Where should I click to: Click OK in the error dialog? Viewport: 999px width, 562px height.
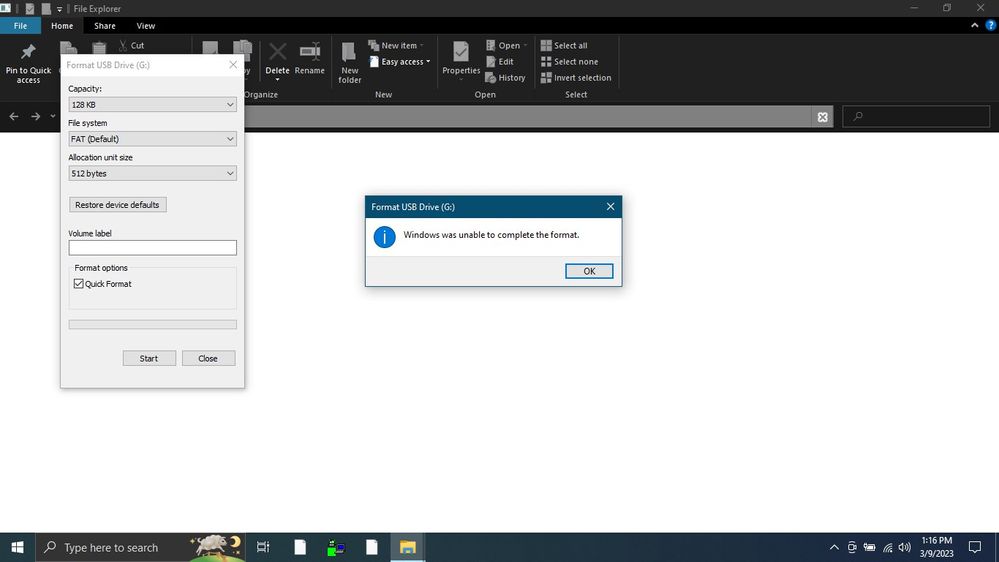(x=589, y=271)
